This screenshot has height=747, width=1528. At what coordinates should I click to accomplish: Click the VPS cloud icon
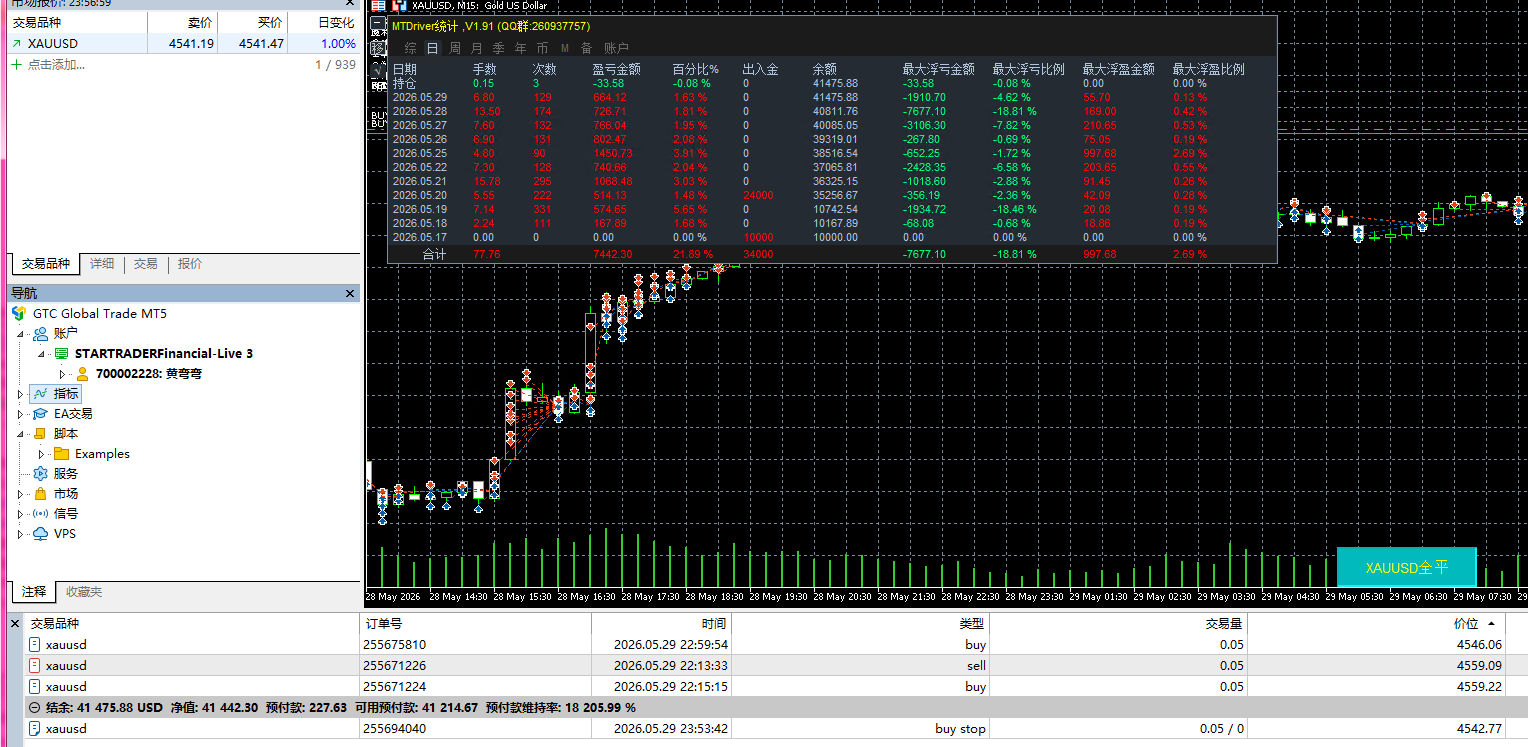tap(40, 534)
